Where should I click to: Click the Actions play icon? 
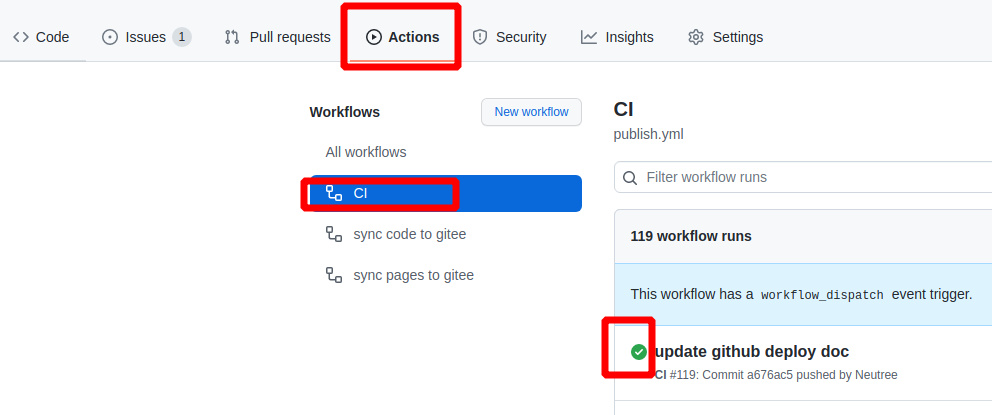pyautogui.click(x=374, y=37)
